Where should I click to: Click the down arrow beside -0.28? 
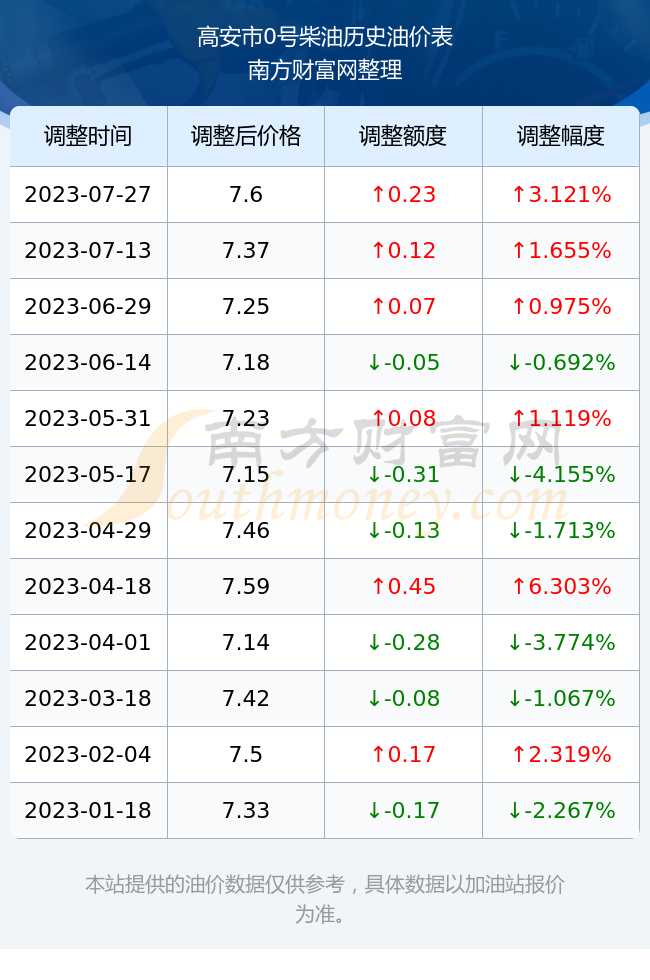[374, 642]
